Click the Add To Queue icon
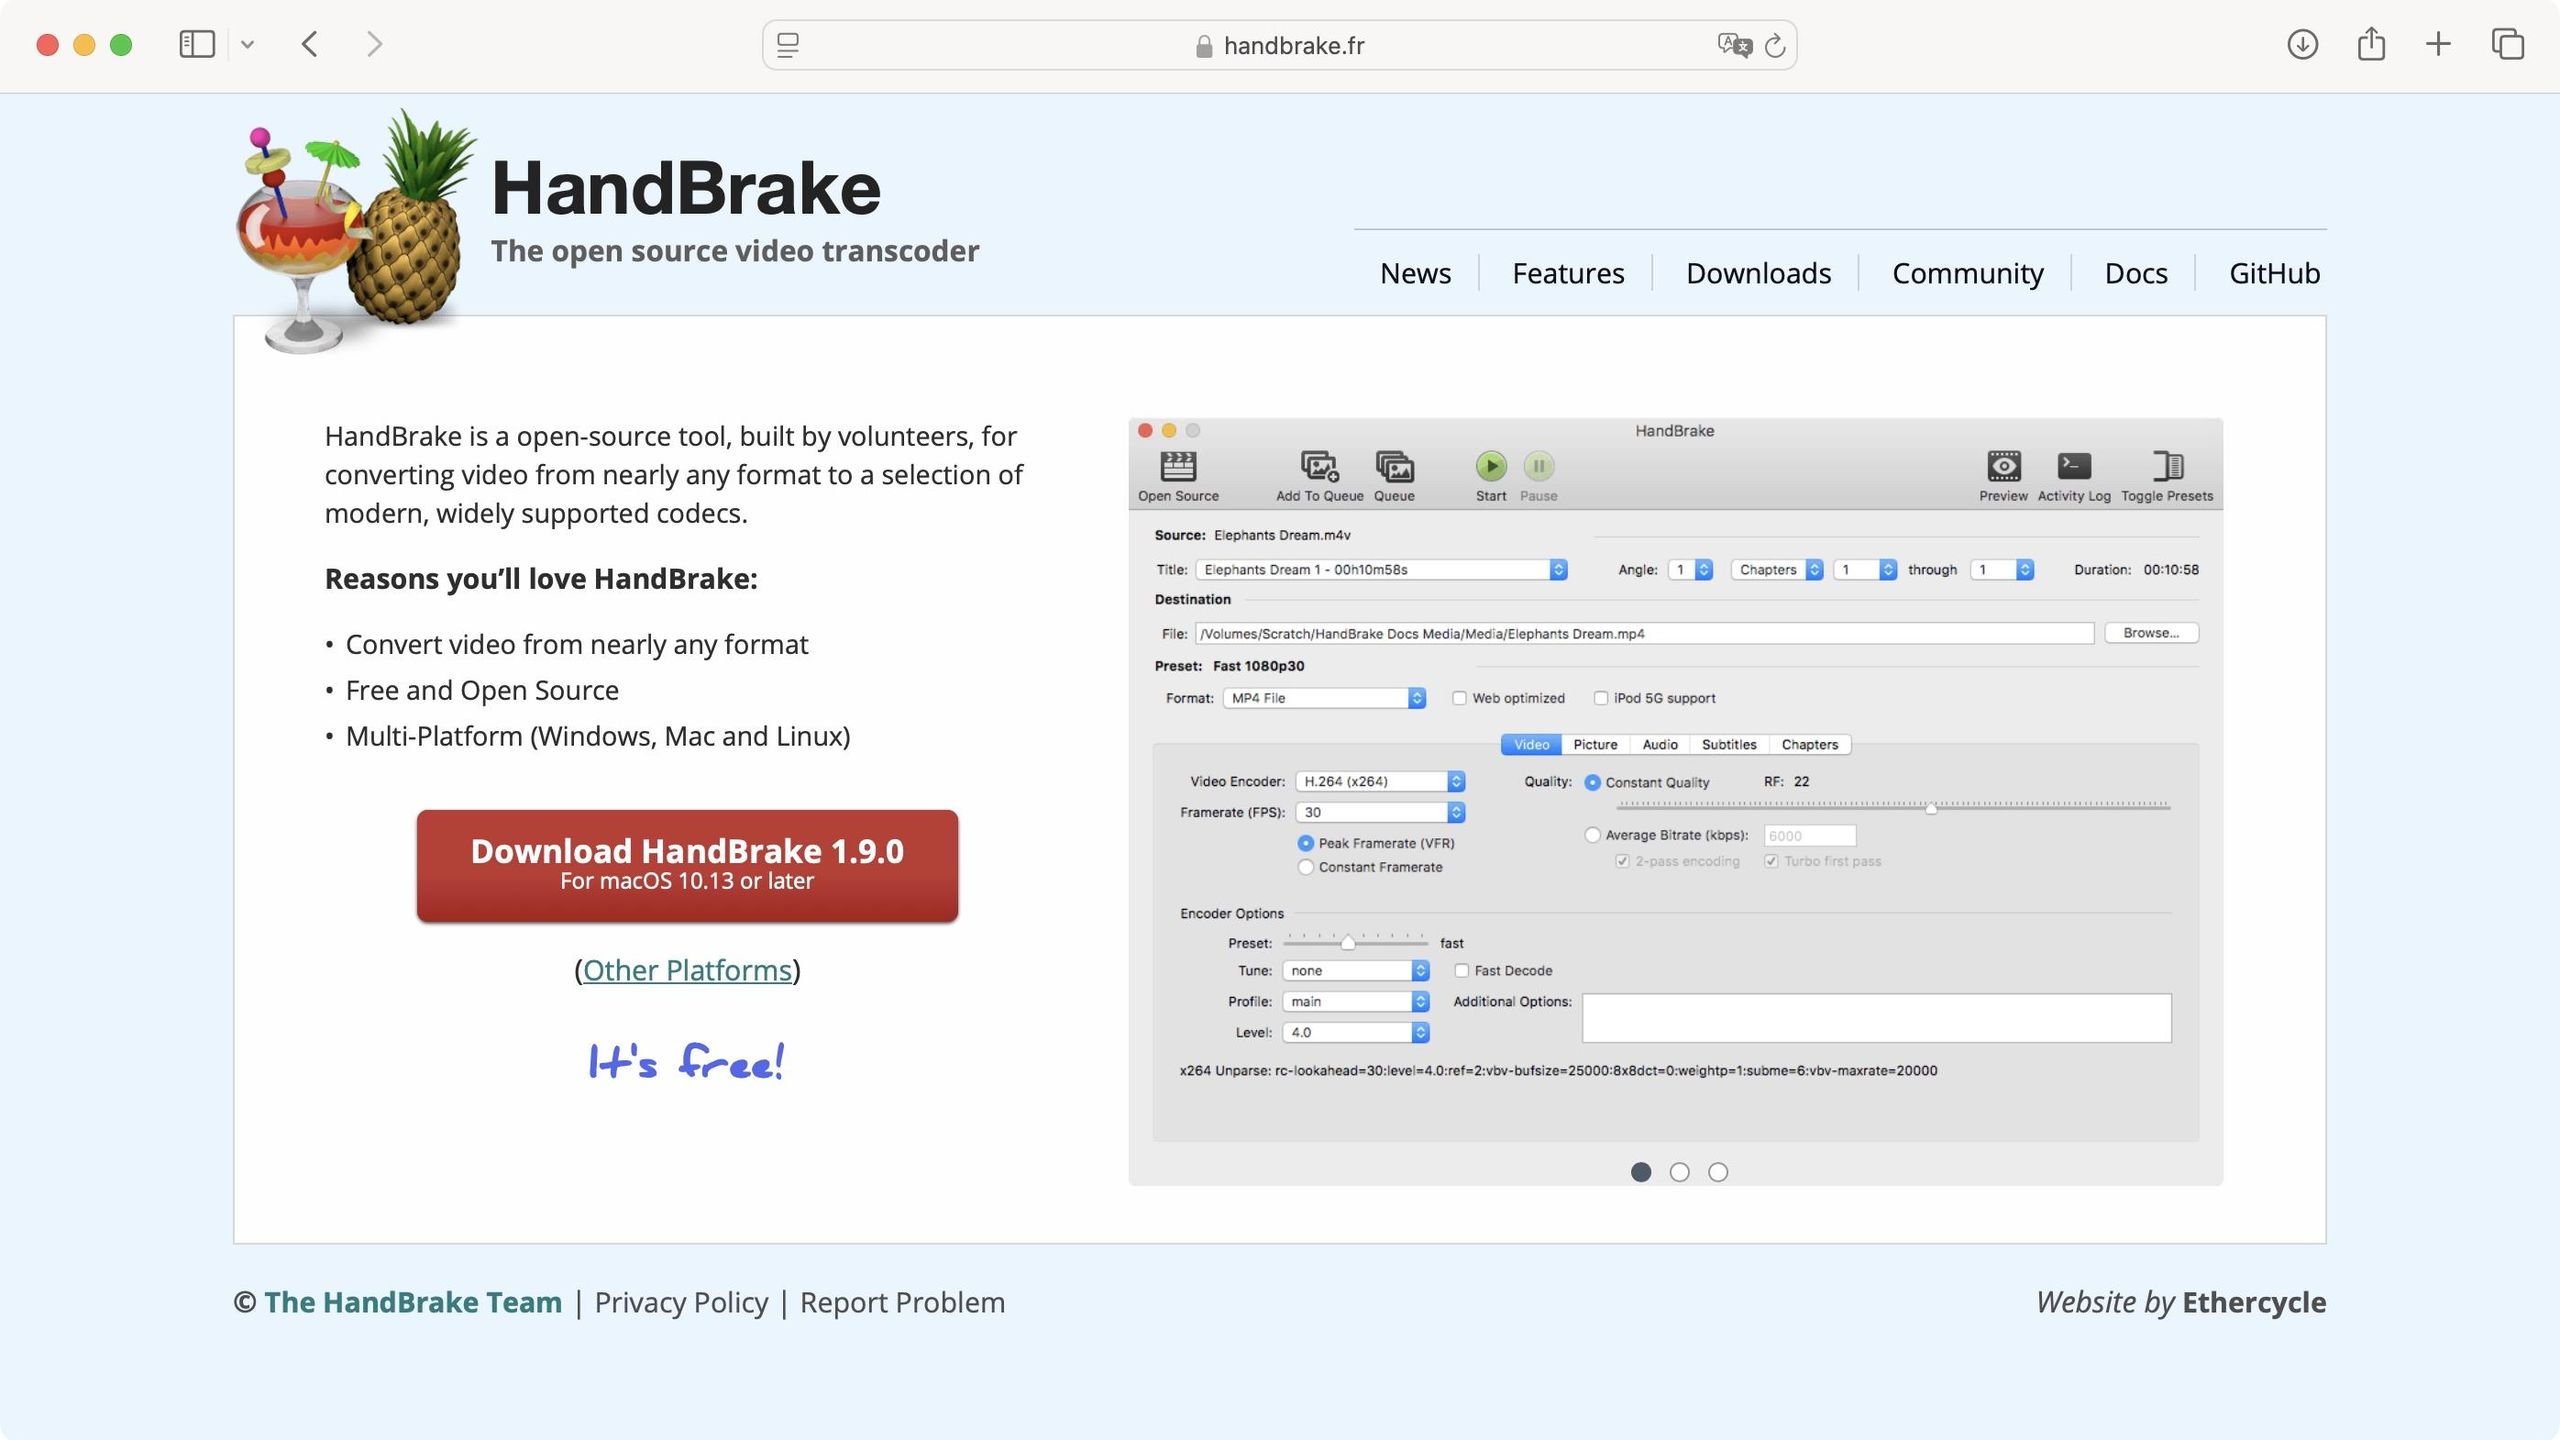 pos(1319,466)
